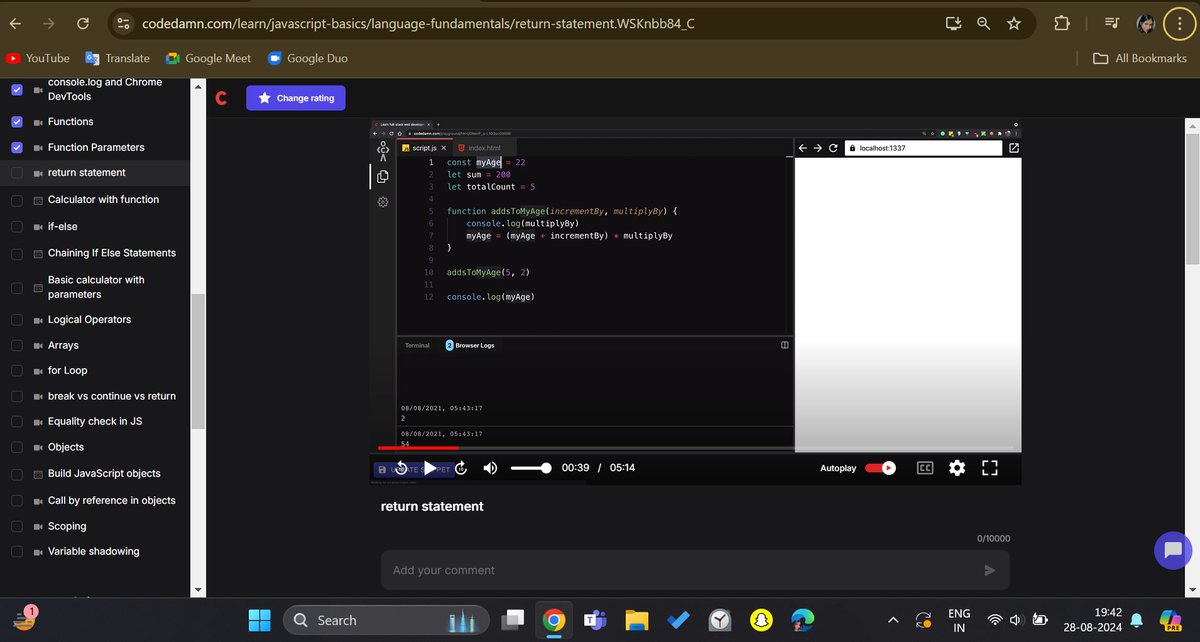Screen dimensions: 1200x642
Task: Mute the video with speaker icon
Action: pyautogui.click(x=491, y=467)
